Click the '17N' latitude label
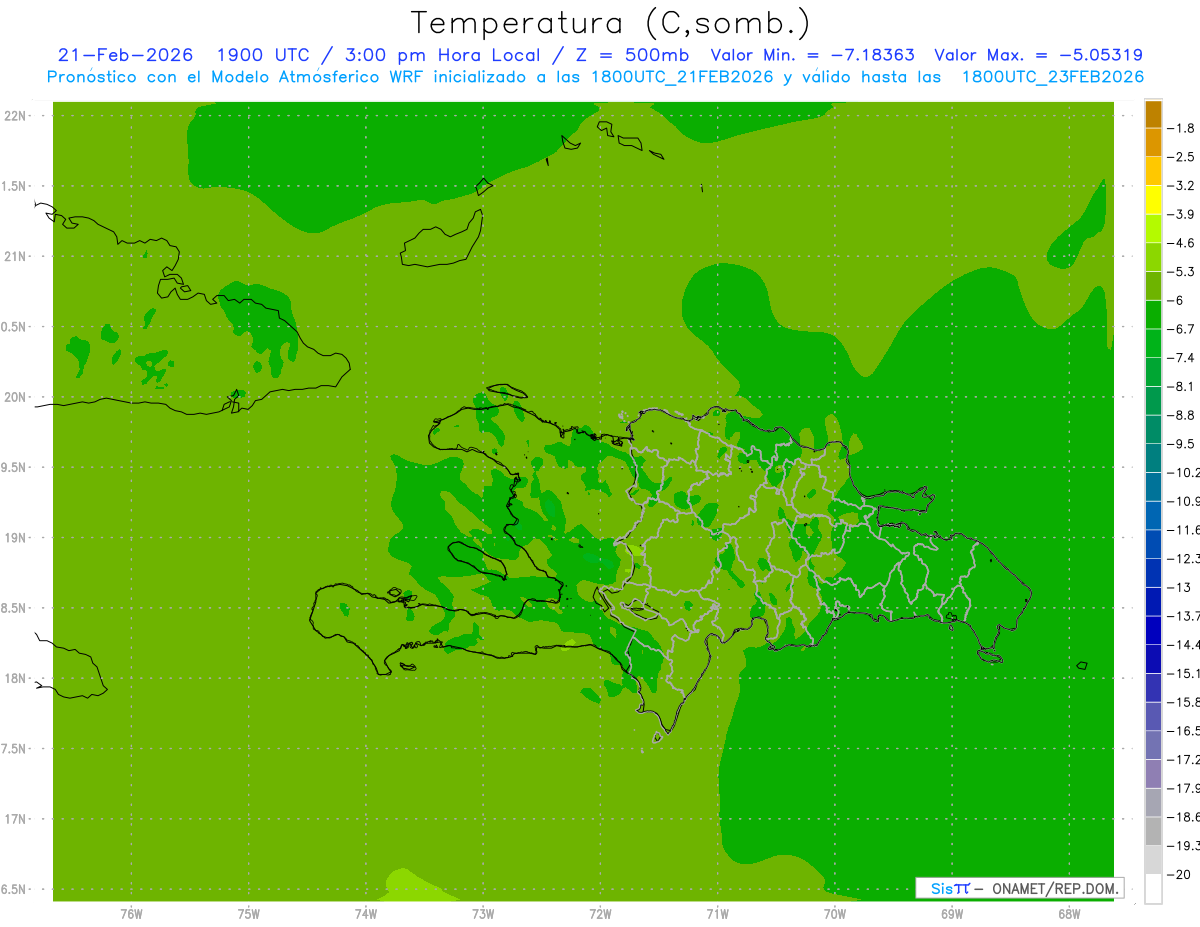 tap(15, 819)
